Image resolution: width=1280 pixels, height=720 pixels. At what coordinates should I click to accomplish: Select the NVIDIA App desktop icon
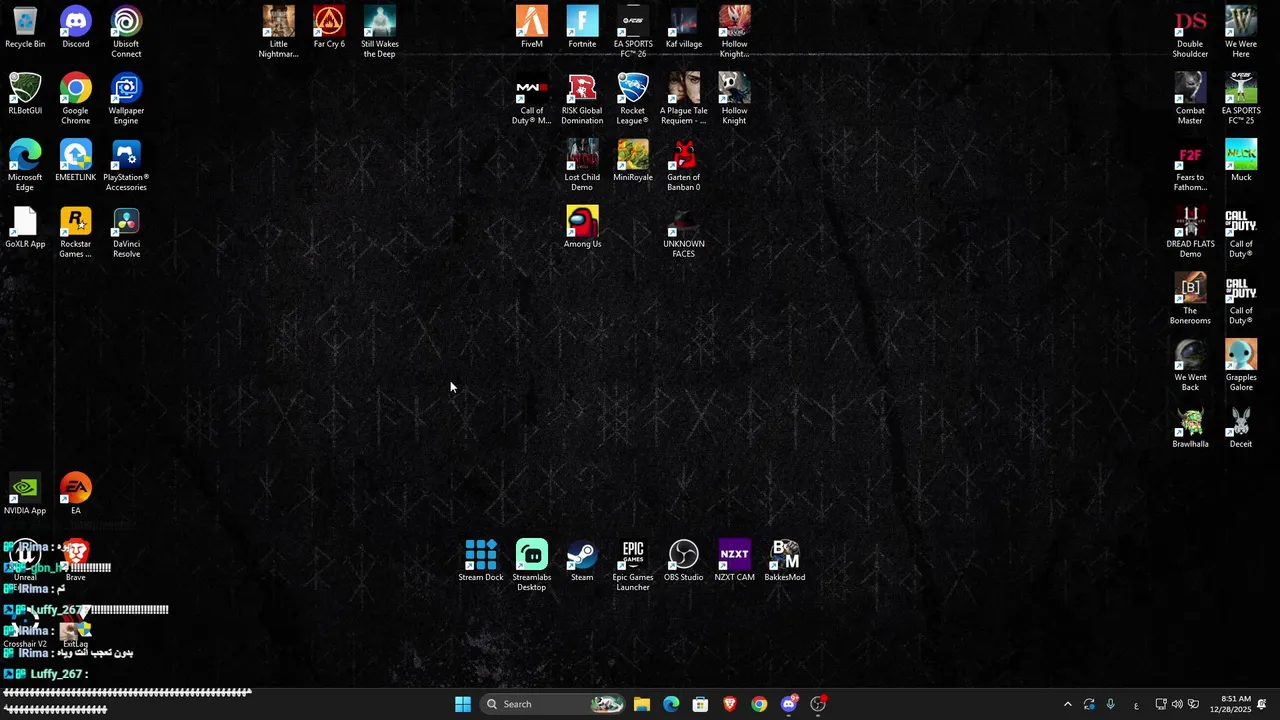tap(25, 495)
